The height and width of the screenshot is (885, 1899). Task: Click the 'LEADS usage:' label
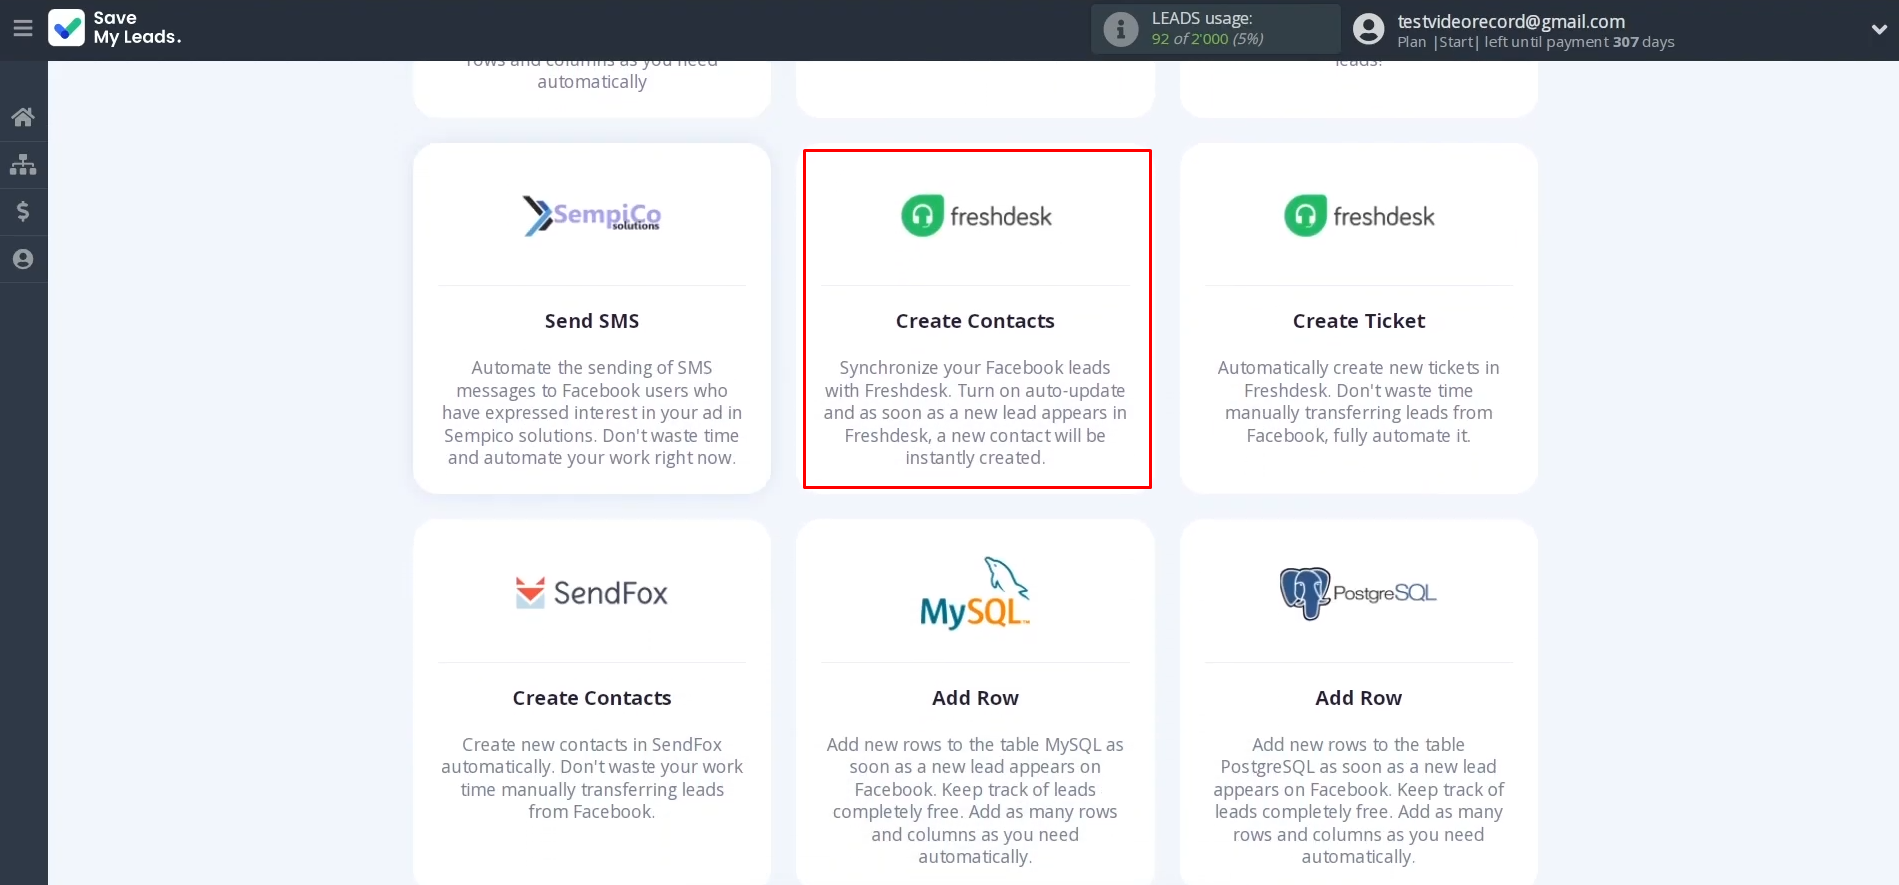point(1202,18)
